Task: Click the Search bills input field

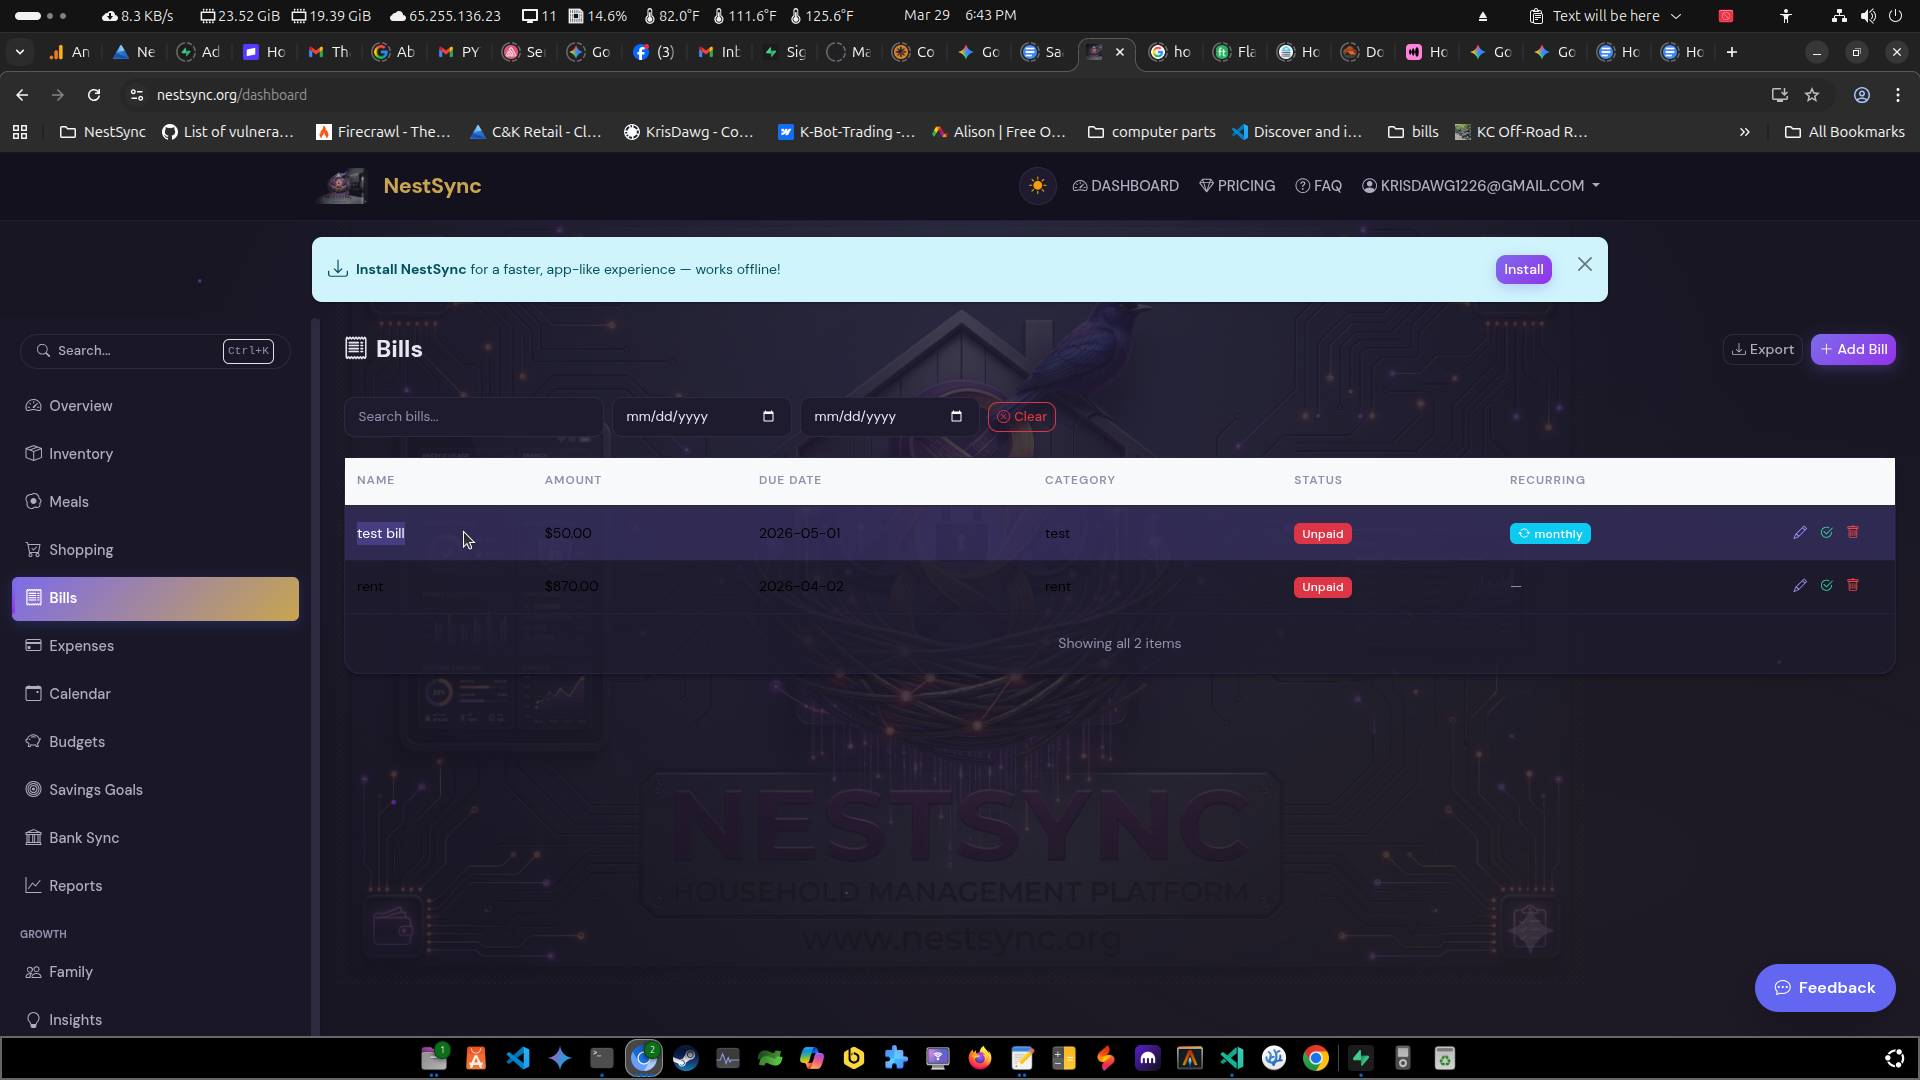Action: 473,416
